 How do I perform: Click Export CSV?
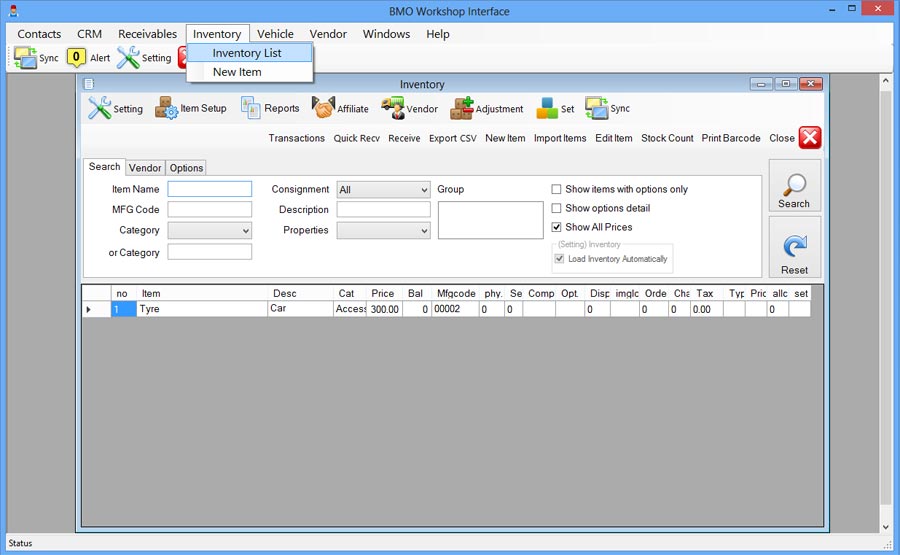point(452,138)
